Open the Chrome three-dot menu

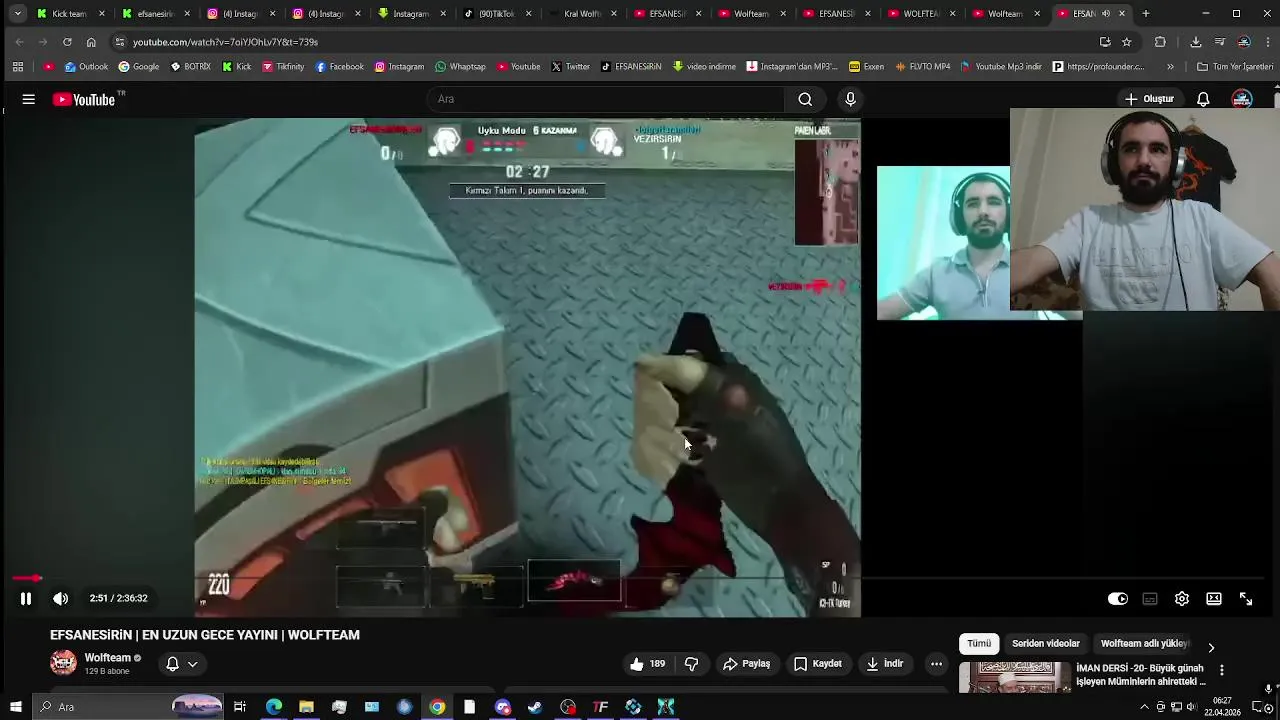[1269, 42]
